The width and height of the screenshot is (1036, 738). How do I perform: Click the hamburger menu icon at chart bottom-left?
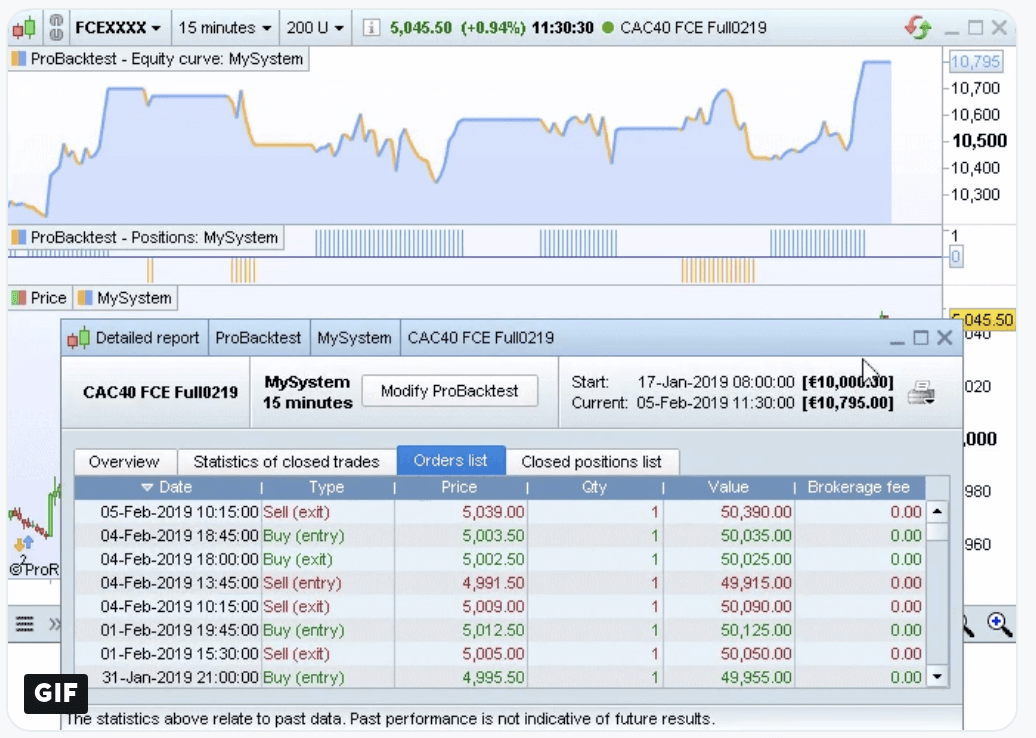click(x=25, y=624)
